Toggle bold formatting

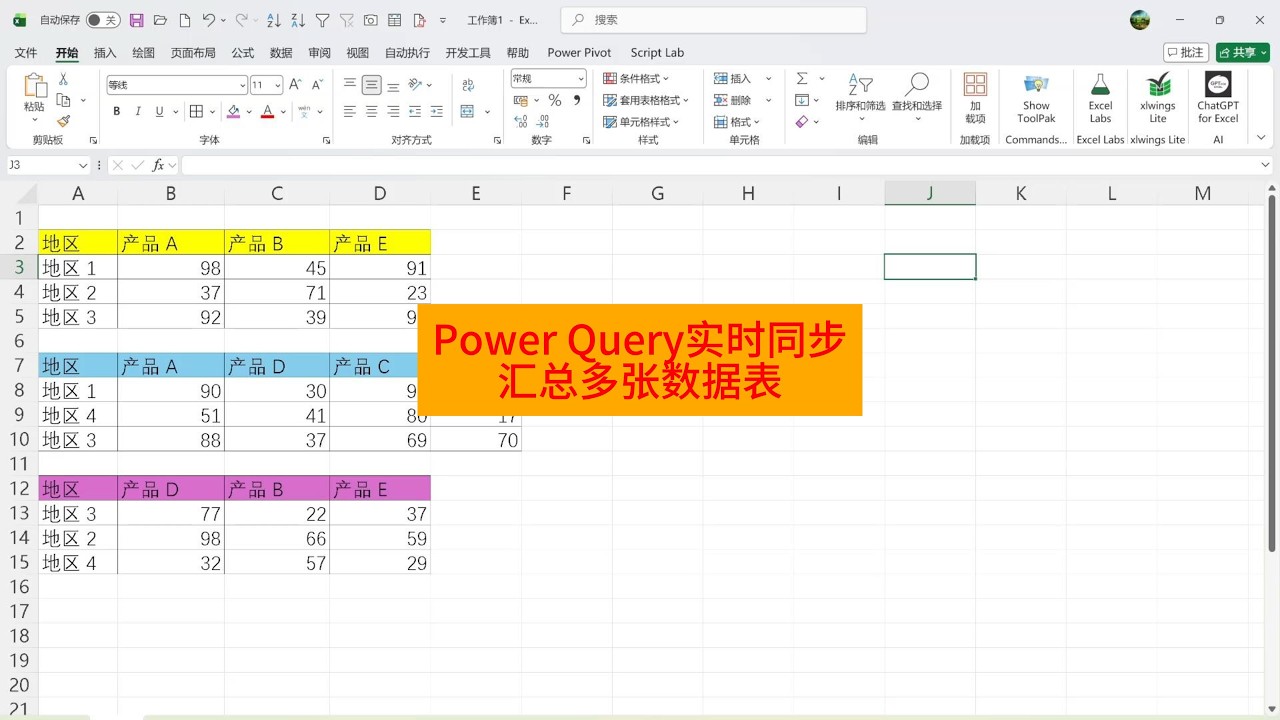(117, 111)
